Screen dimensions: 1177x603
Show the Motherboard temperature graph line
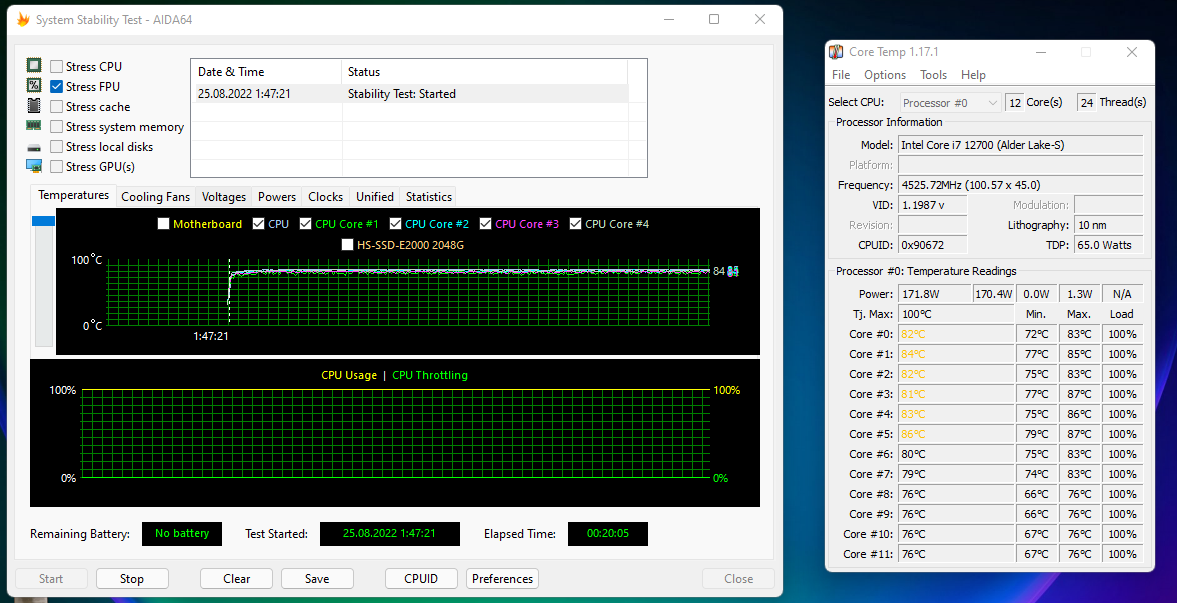point(164,224)
